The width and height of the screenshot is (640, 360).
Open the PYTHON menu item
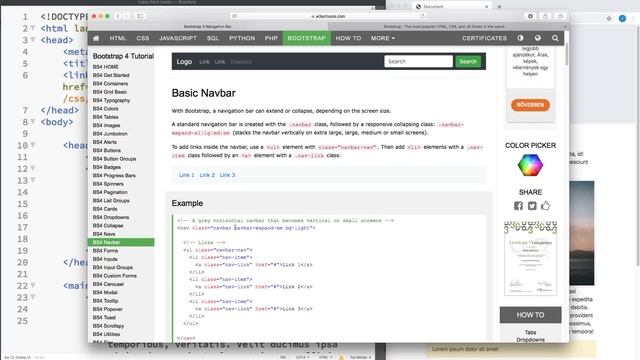point(242,38)
